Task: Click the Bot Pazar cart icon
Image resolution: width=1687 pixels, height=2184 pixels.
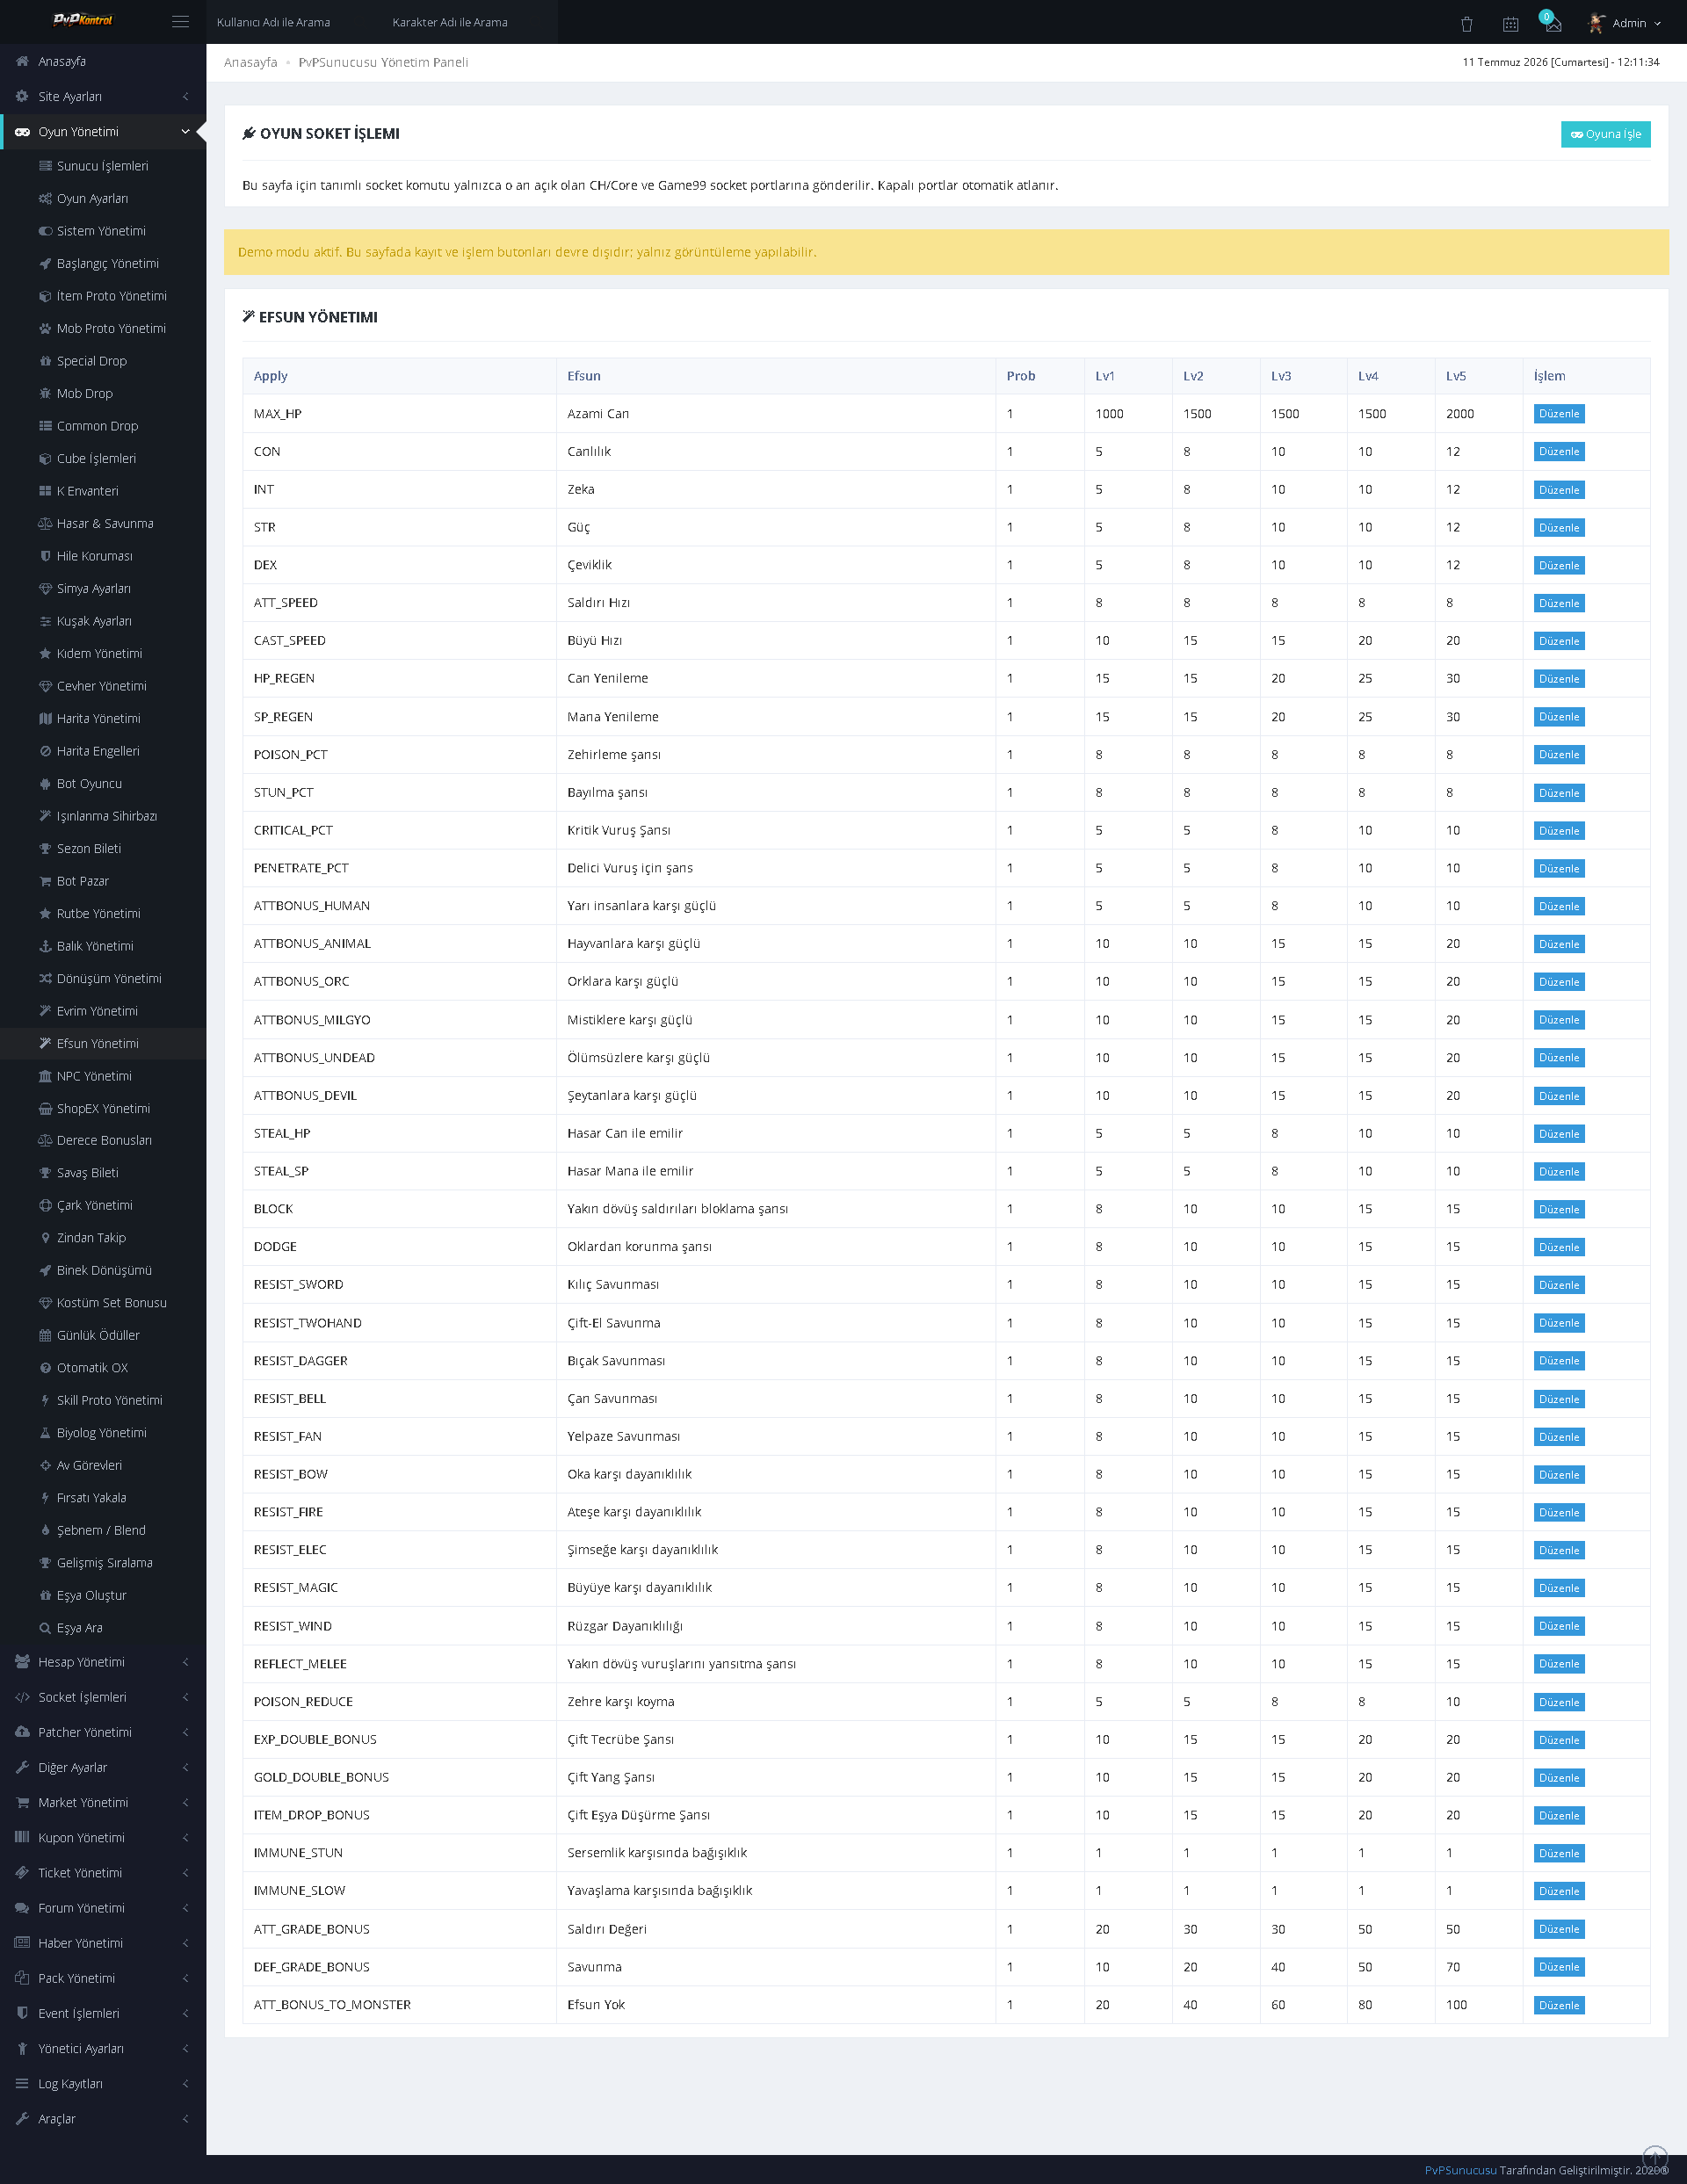Action: [45, 881]
